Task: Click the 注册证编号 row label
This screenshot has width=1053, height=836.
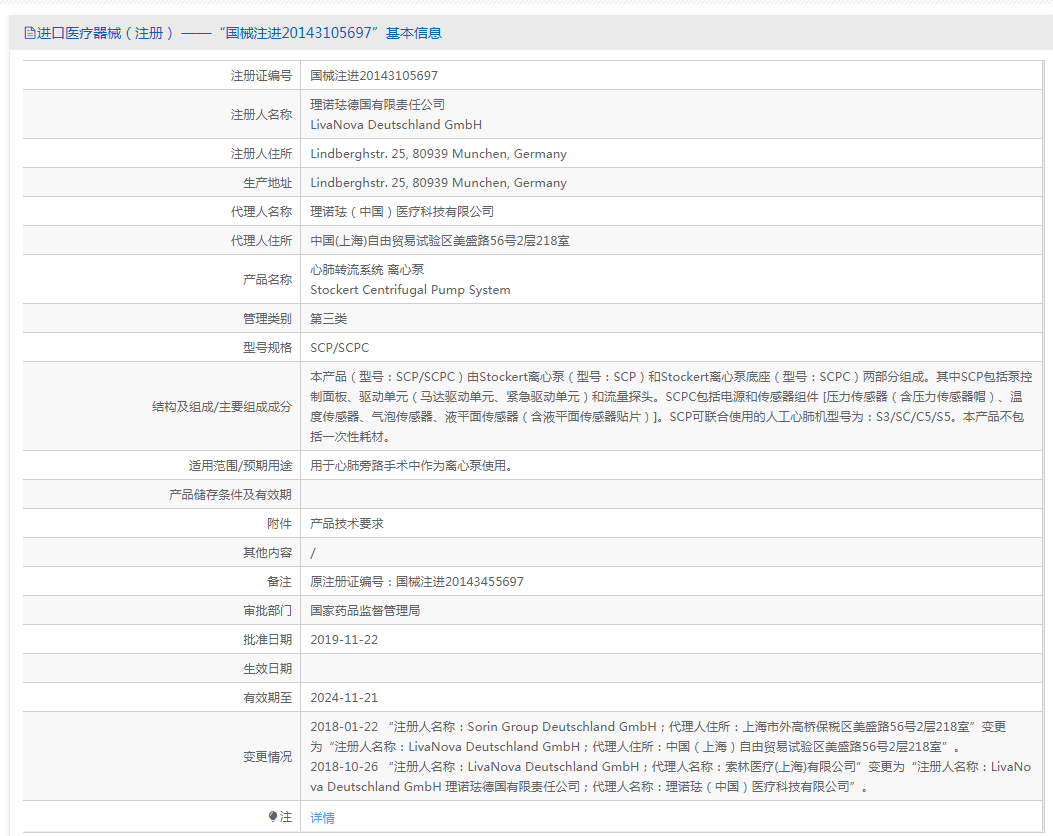Action: pyautogui.click(x=261, y=76)
